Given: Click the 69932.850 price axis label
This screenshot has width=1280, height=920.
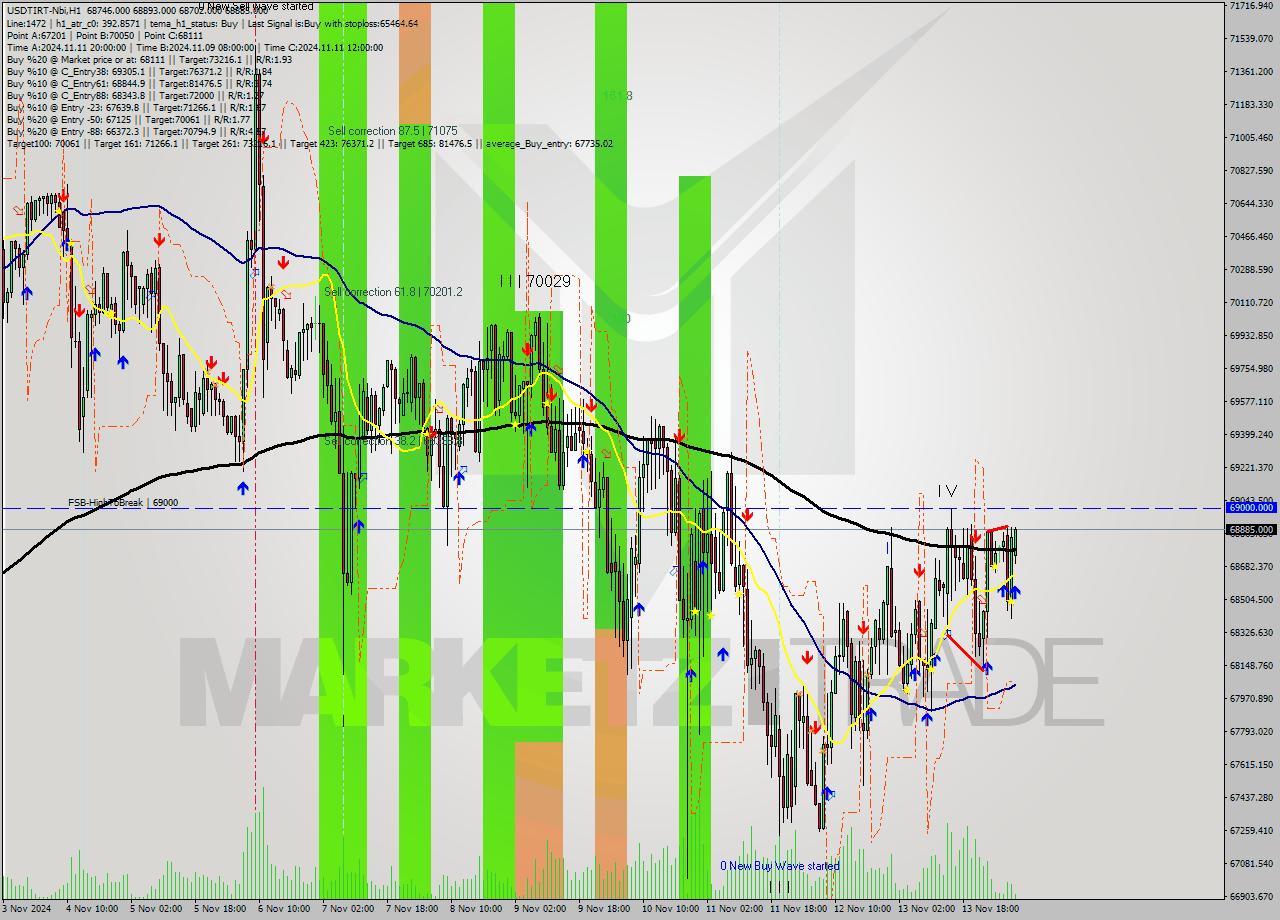Looking at the screenshot, I should 1251,336.
